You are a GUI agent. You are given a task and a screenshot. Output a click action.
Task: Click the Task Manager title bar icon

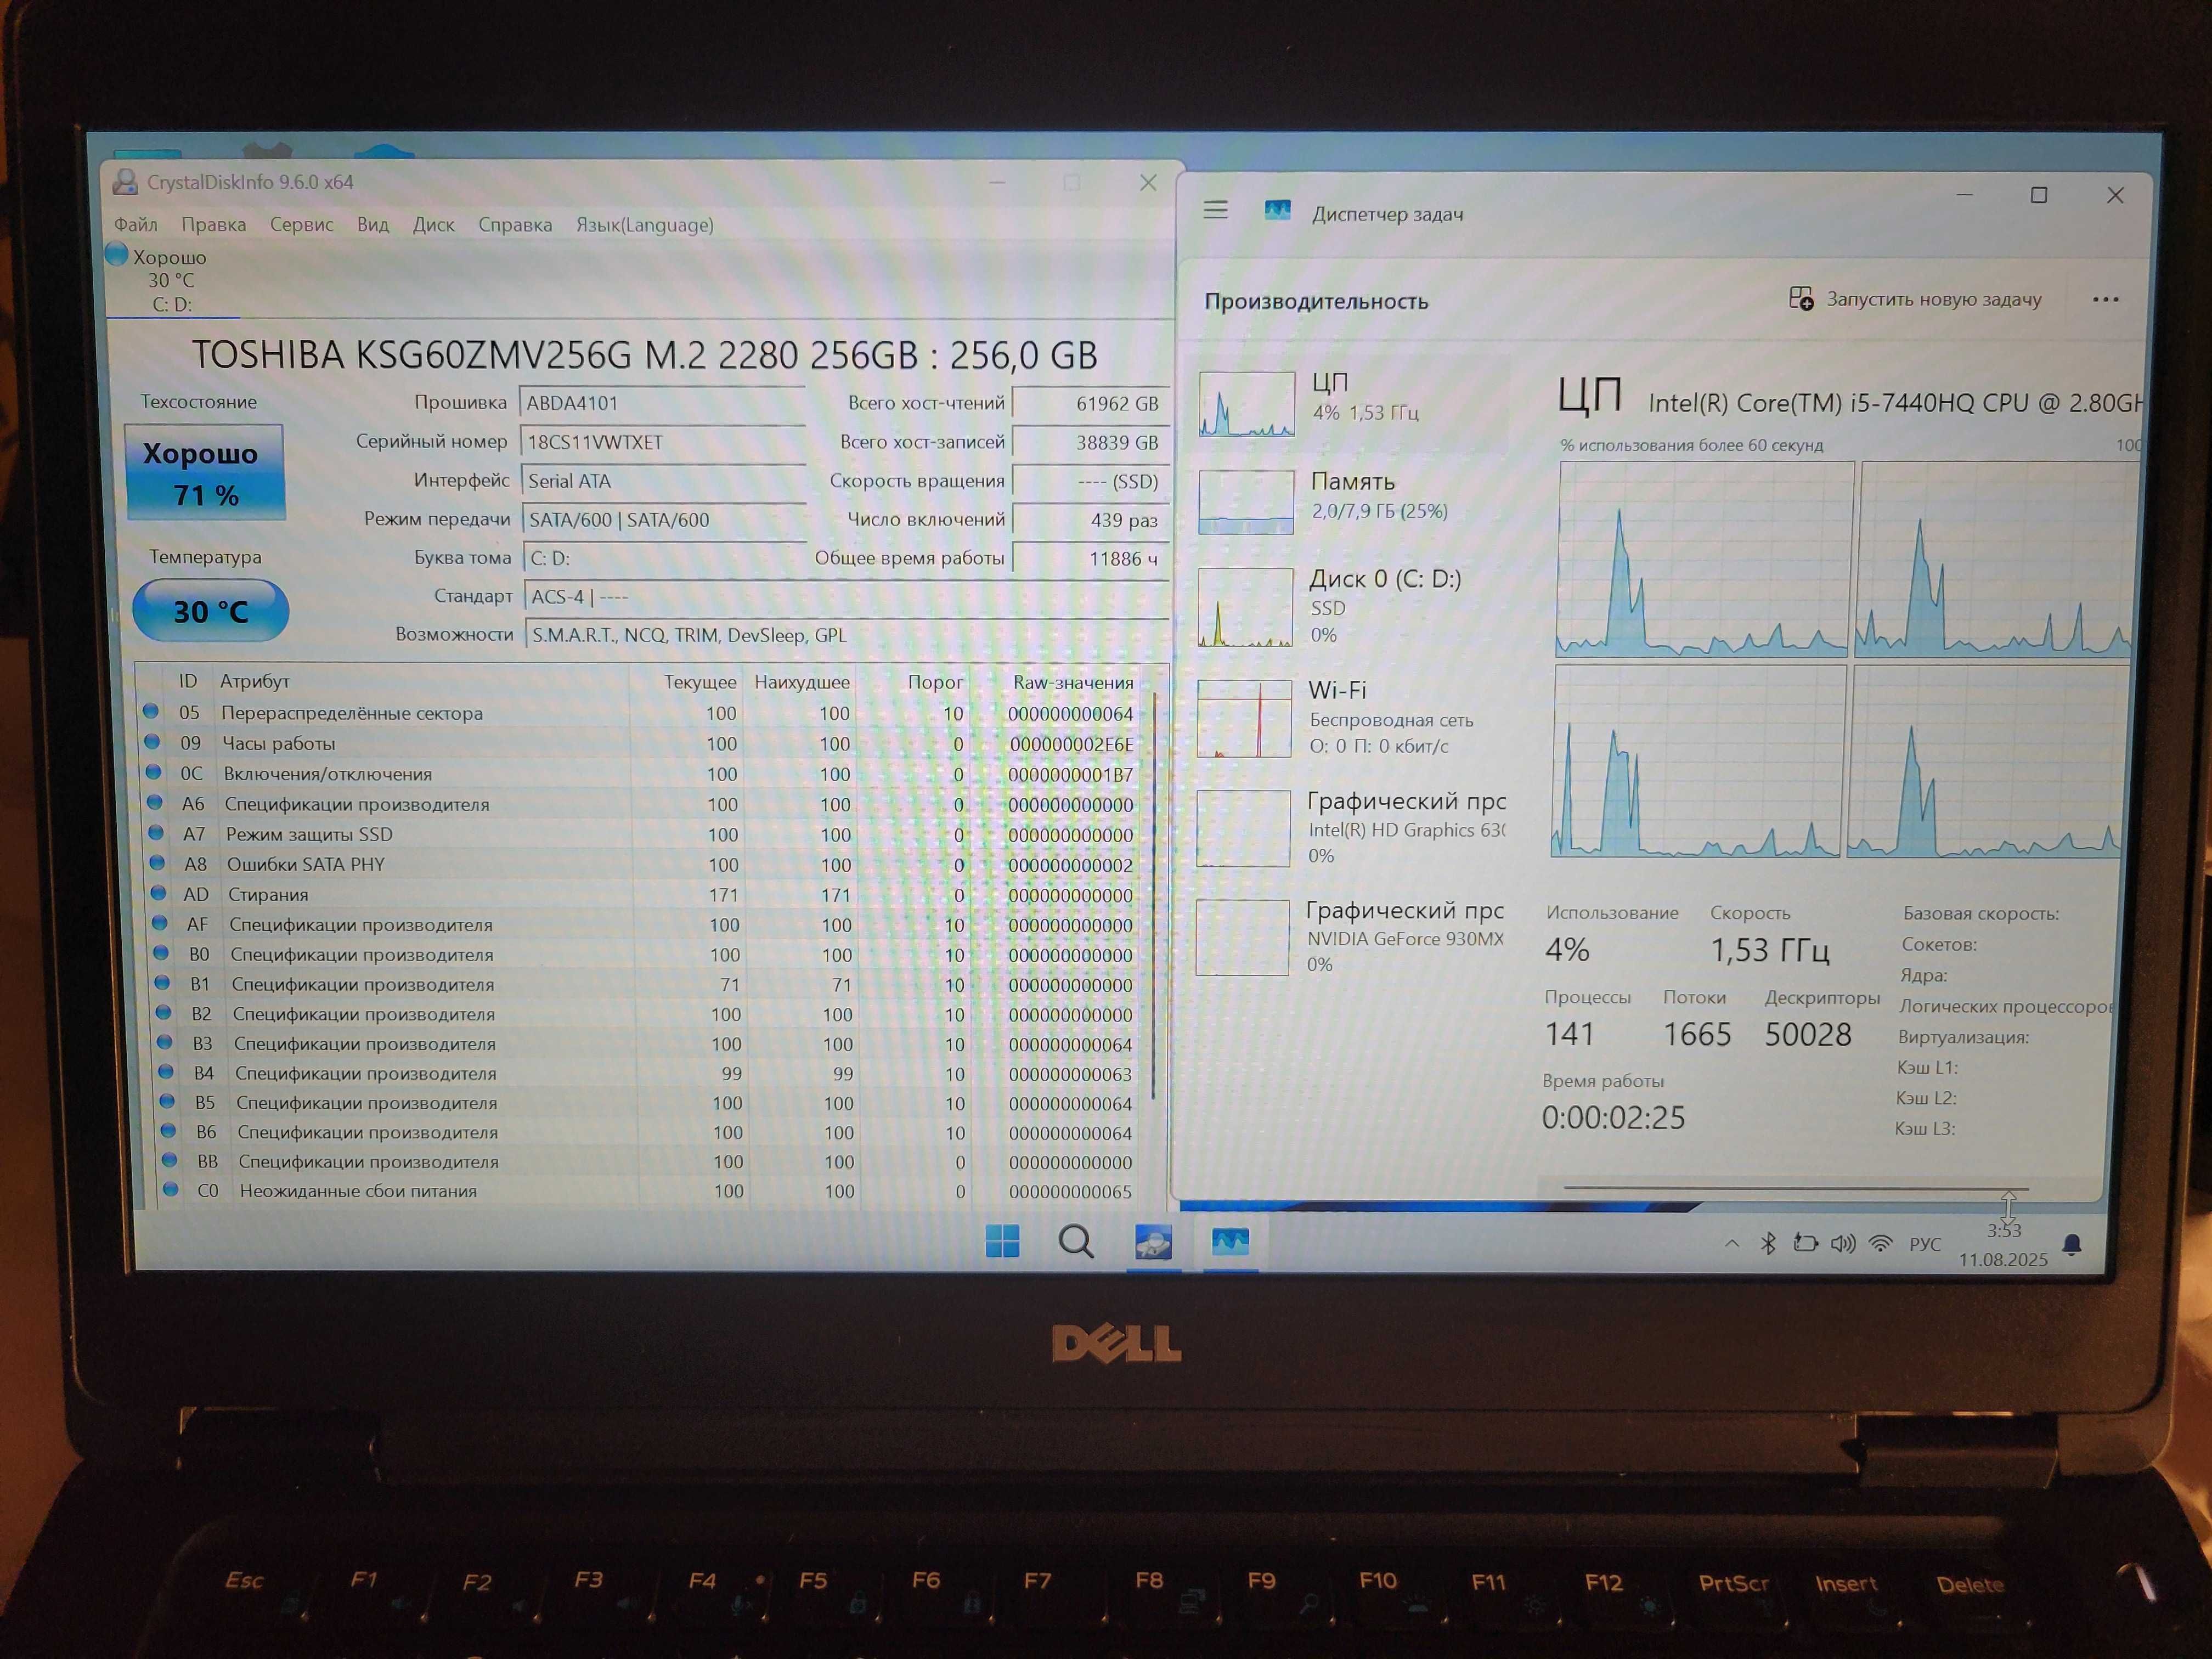(1277, 210)
